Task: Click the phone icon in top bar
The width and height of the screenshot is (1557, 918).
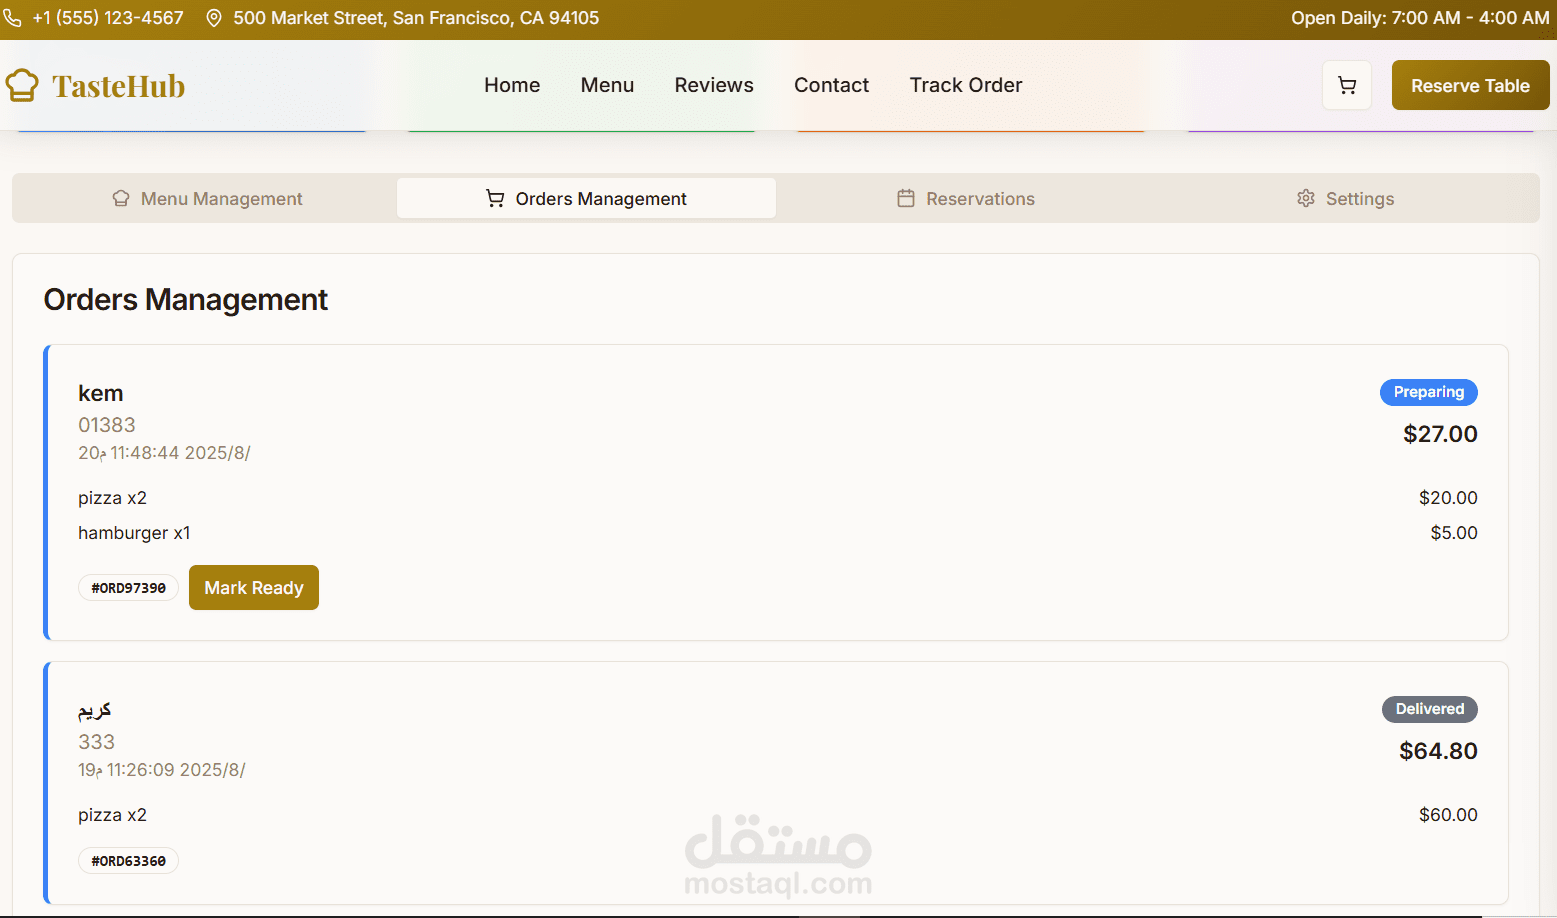Action: tap(12, 18)
